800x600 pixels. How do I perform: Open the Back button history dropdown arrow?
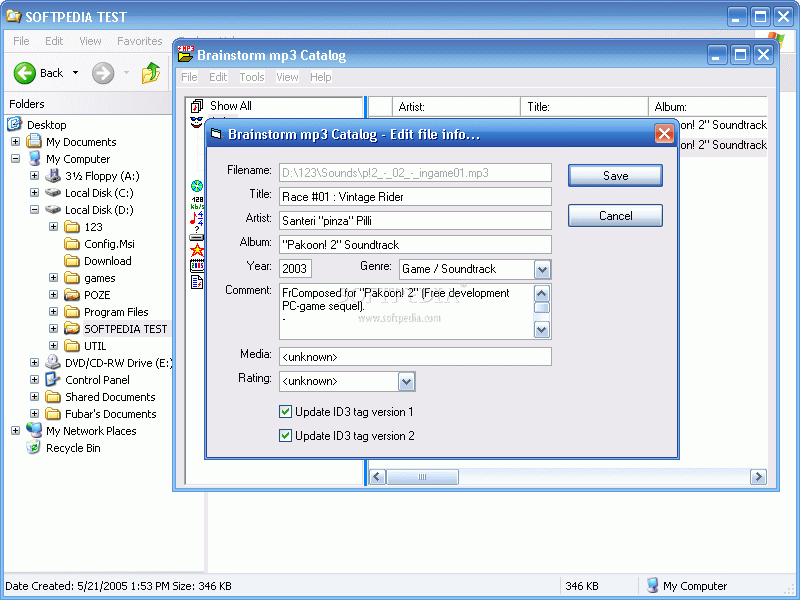tap(76, 73)
